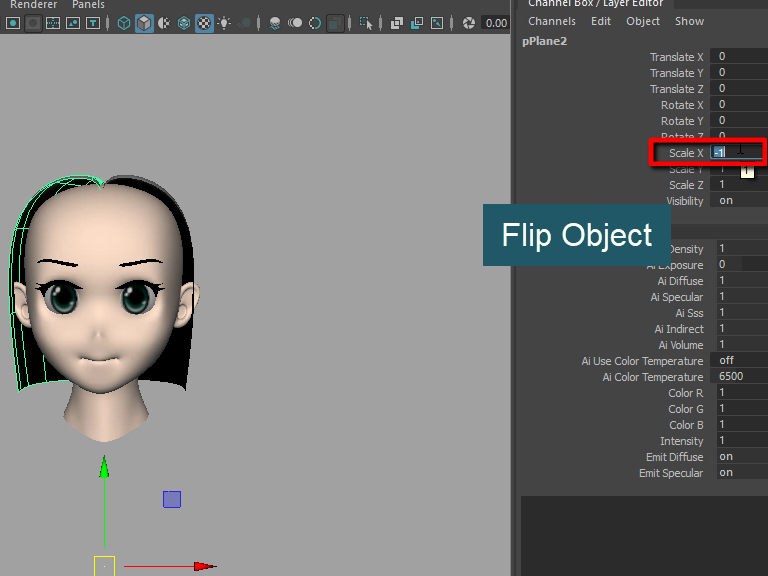The image size is (768, 576).
Task: Select the pPlane2 object name
Action: [x=546, y=41]
